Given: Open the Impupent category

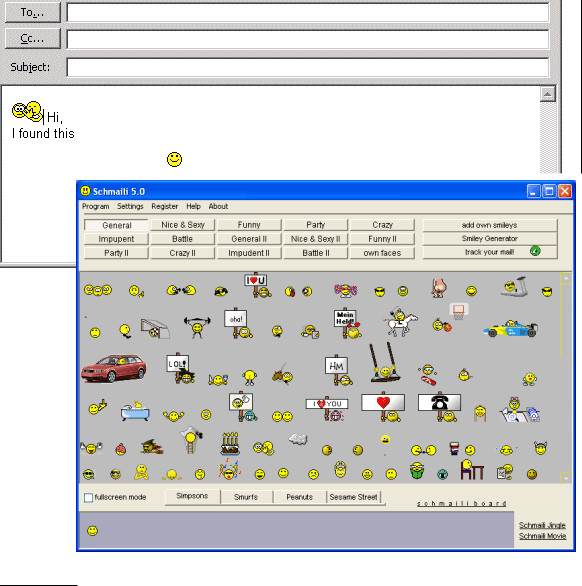Looking at the screenshot, I should point(116,239).
